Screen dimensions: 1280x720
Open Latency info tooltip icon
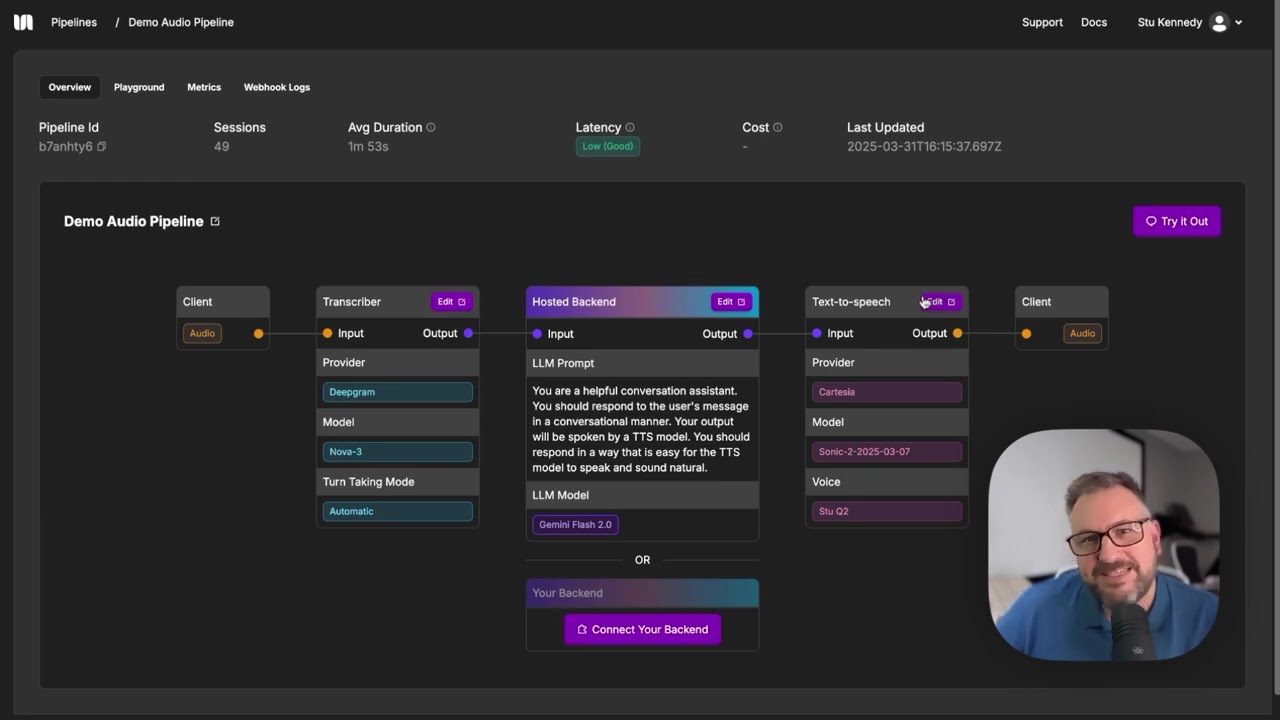630,128
